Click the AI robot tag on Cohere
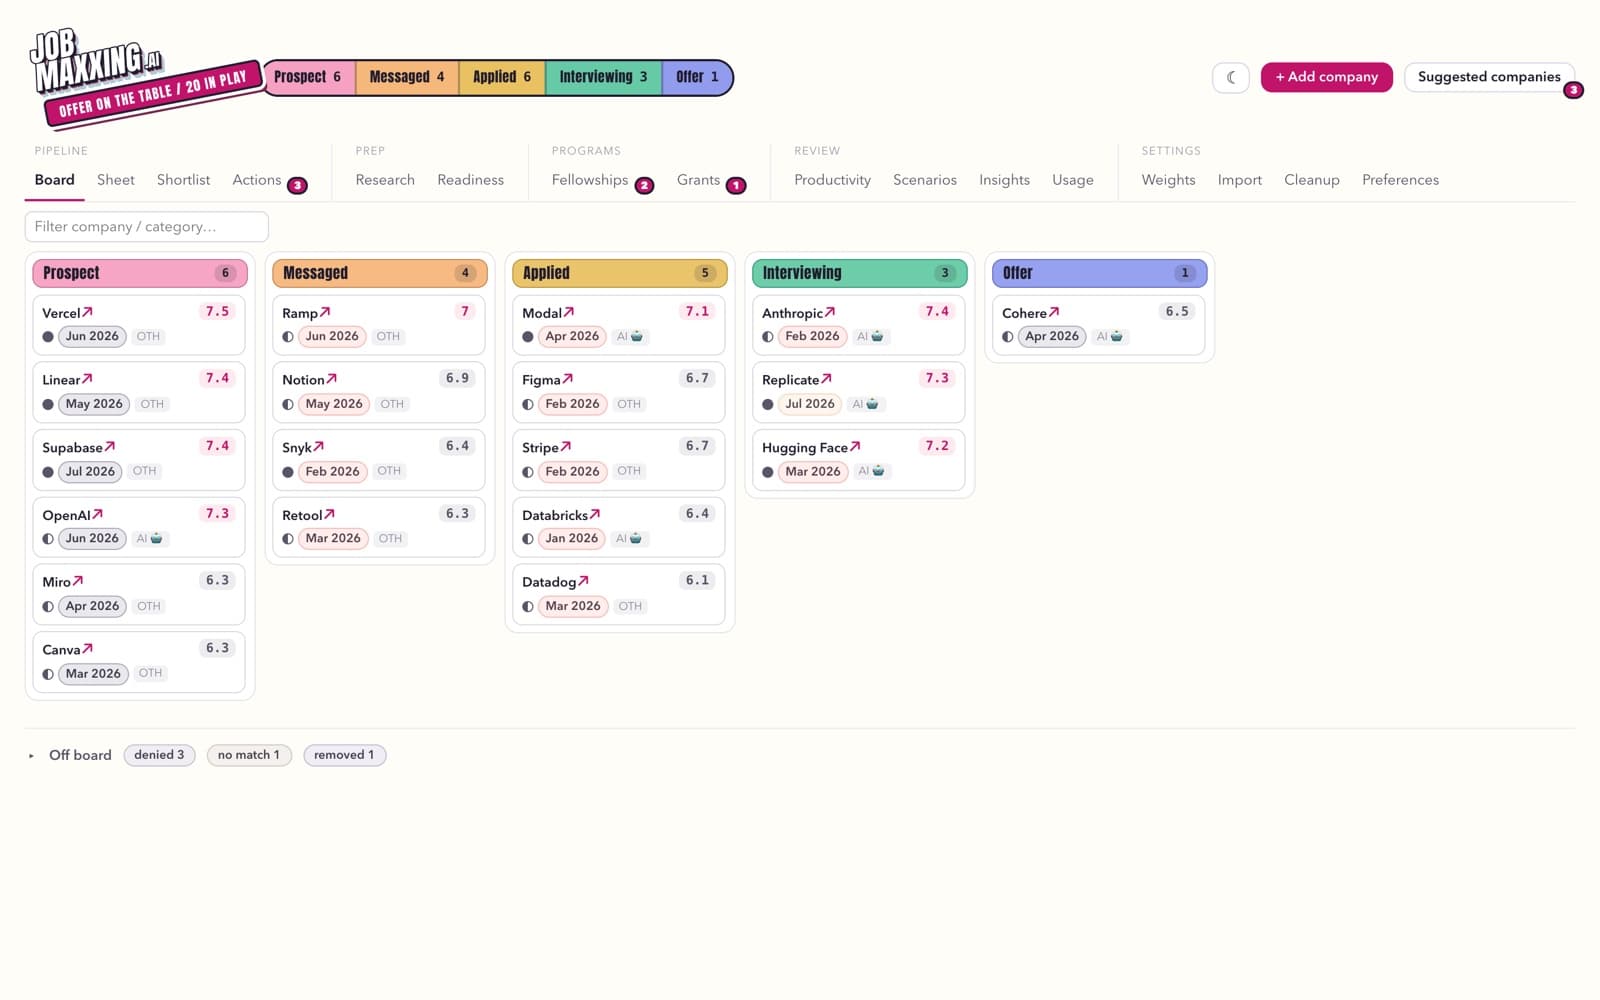1600x1000 pixels. [1110, 337]
